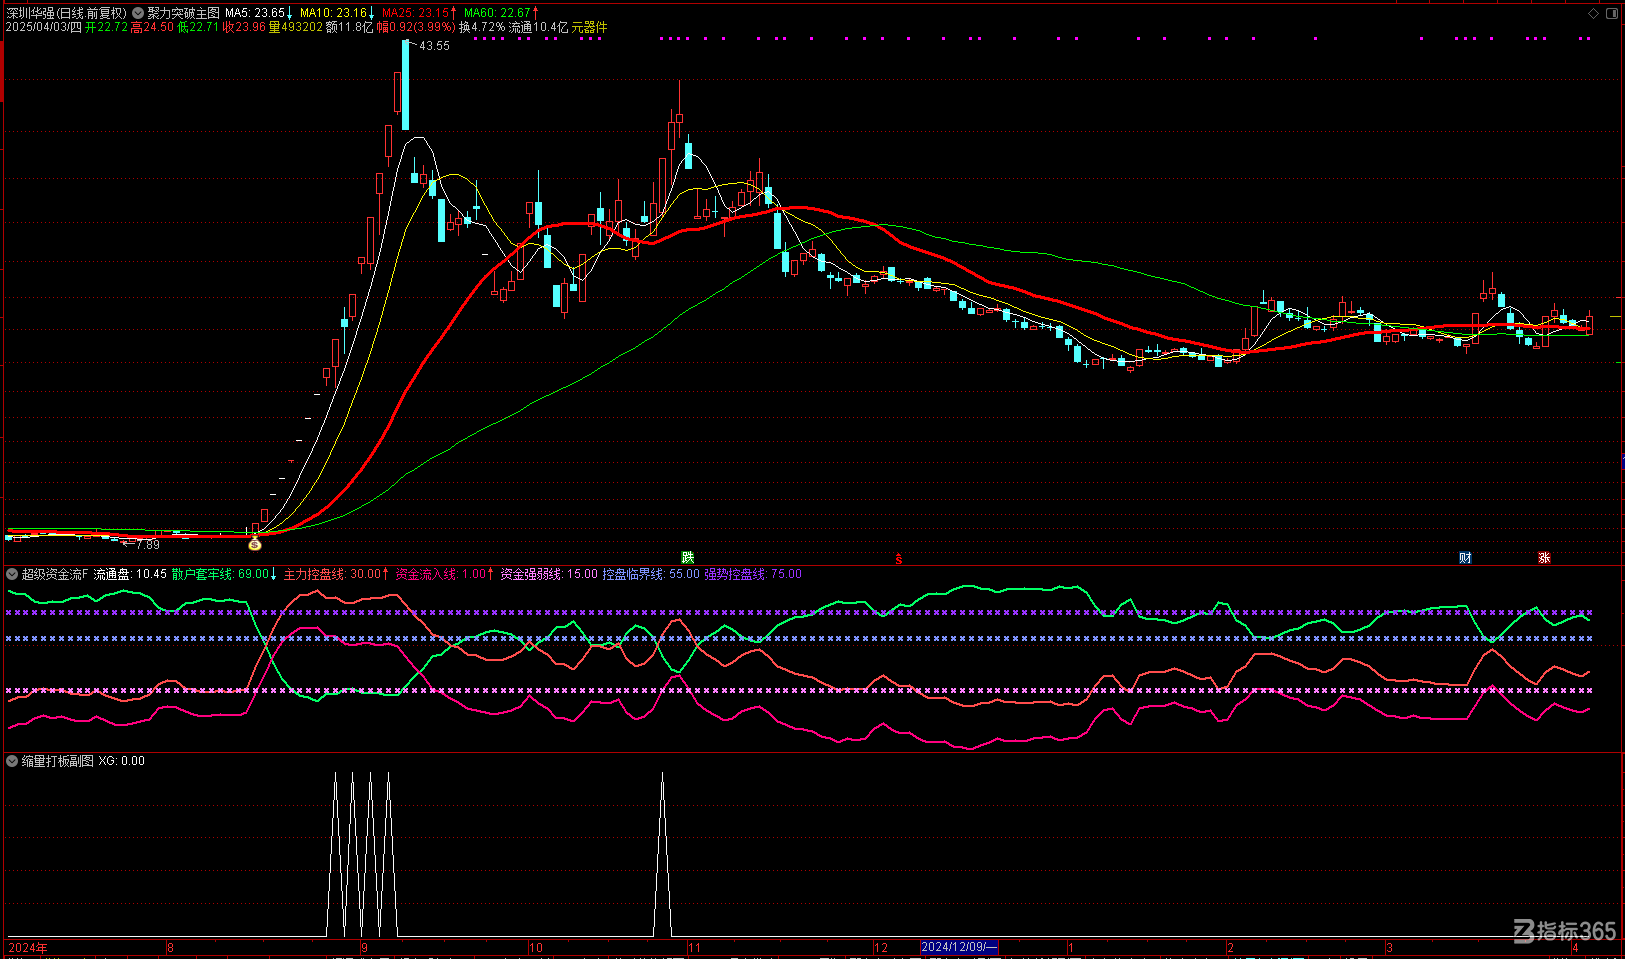The width and height of the screenshot is (1625, 959).
Task: Click the 流通盘: 10.45 label
Action: point(130,574)
